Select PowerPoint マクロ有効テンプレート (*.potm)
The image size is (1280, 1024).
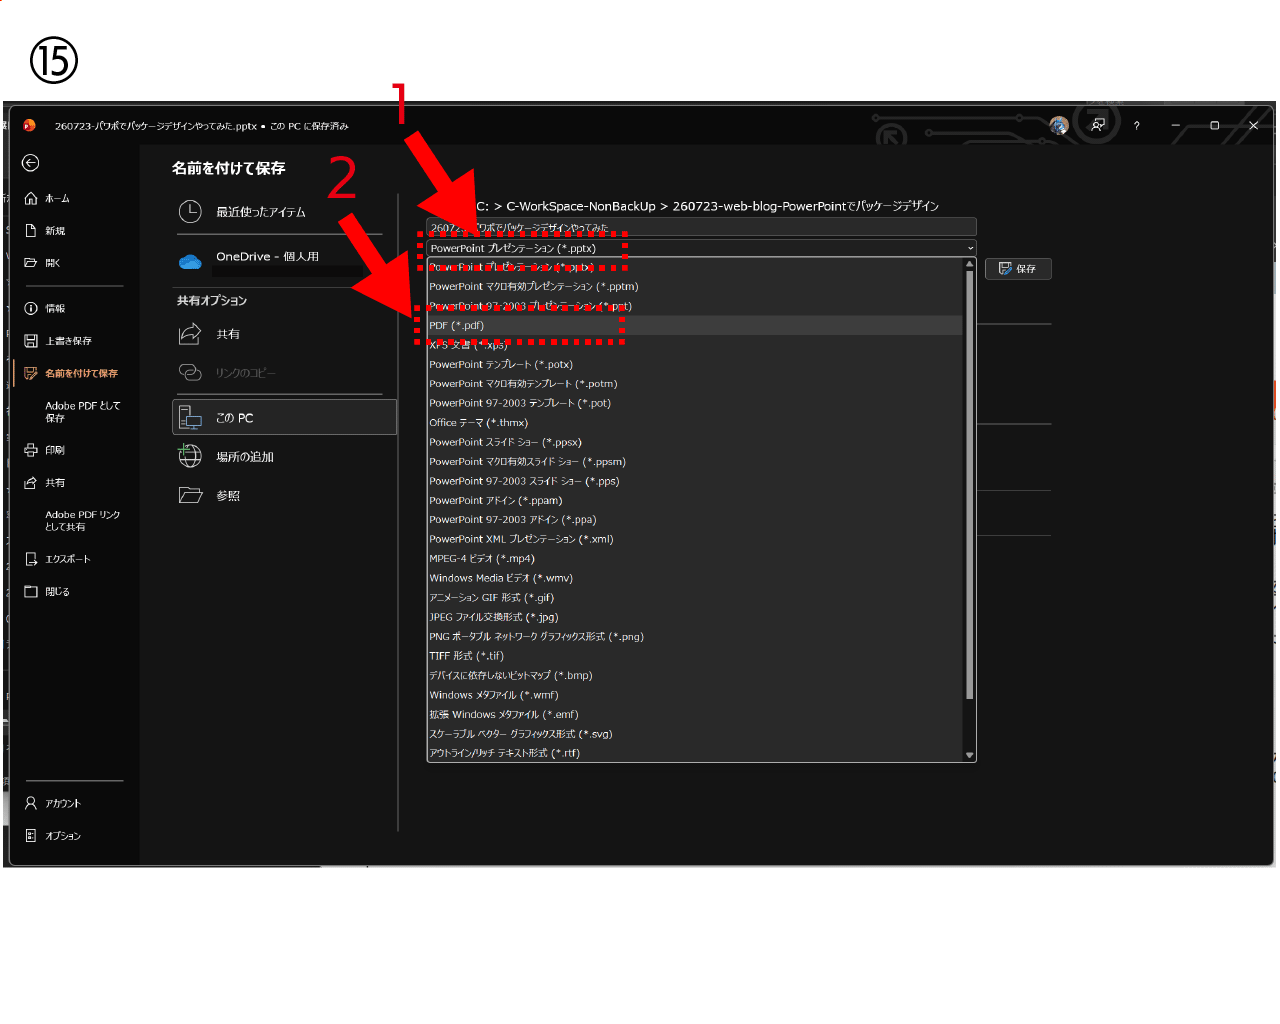click(695, 384)
